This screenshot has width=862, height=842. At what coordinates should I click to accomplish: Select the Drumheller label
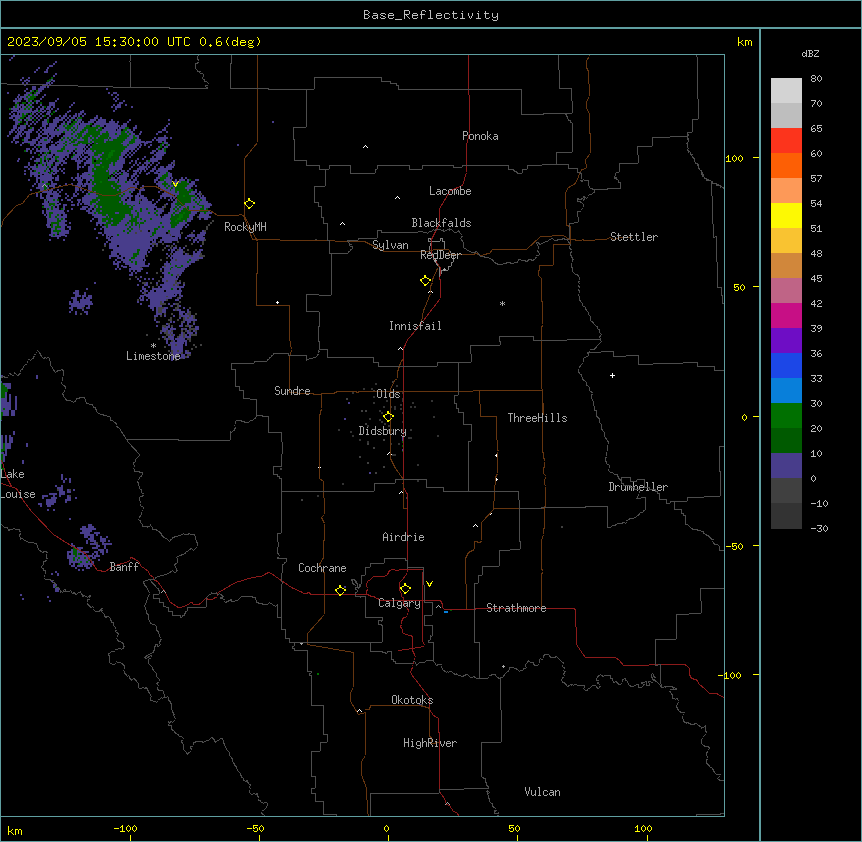point(638,487)
